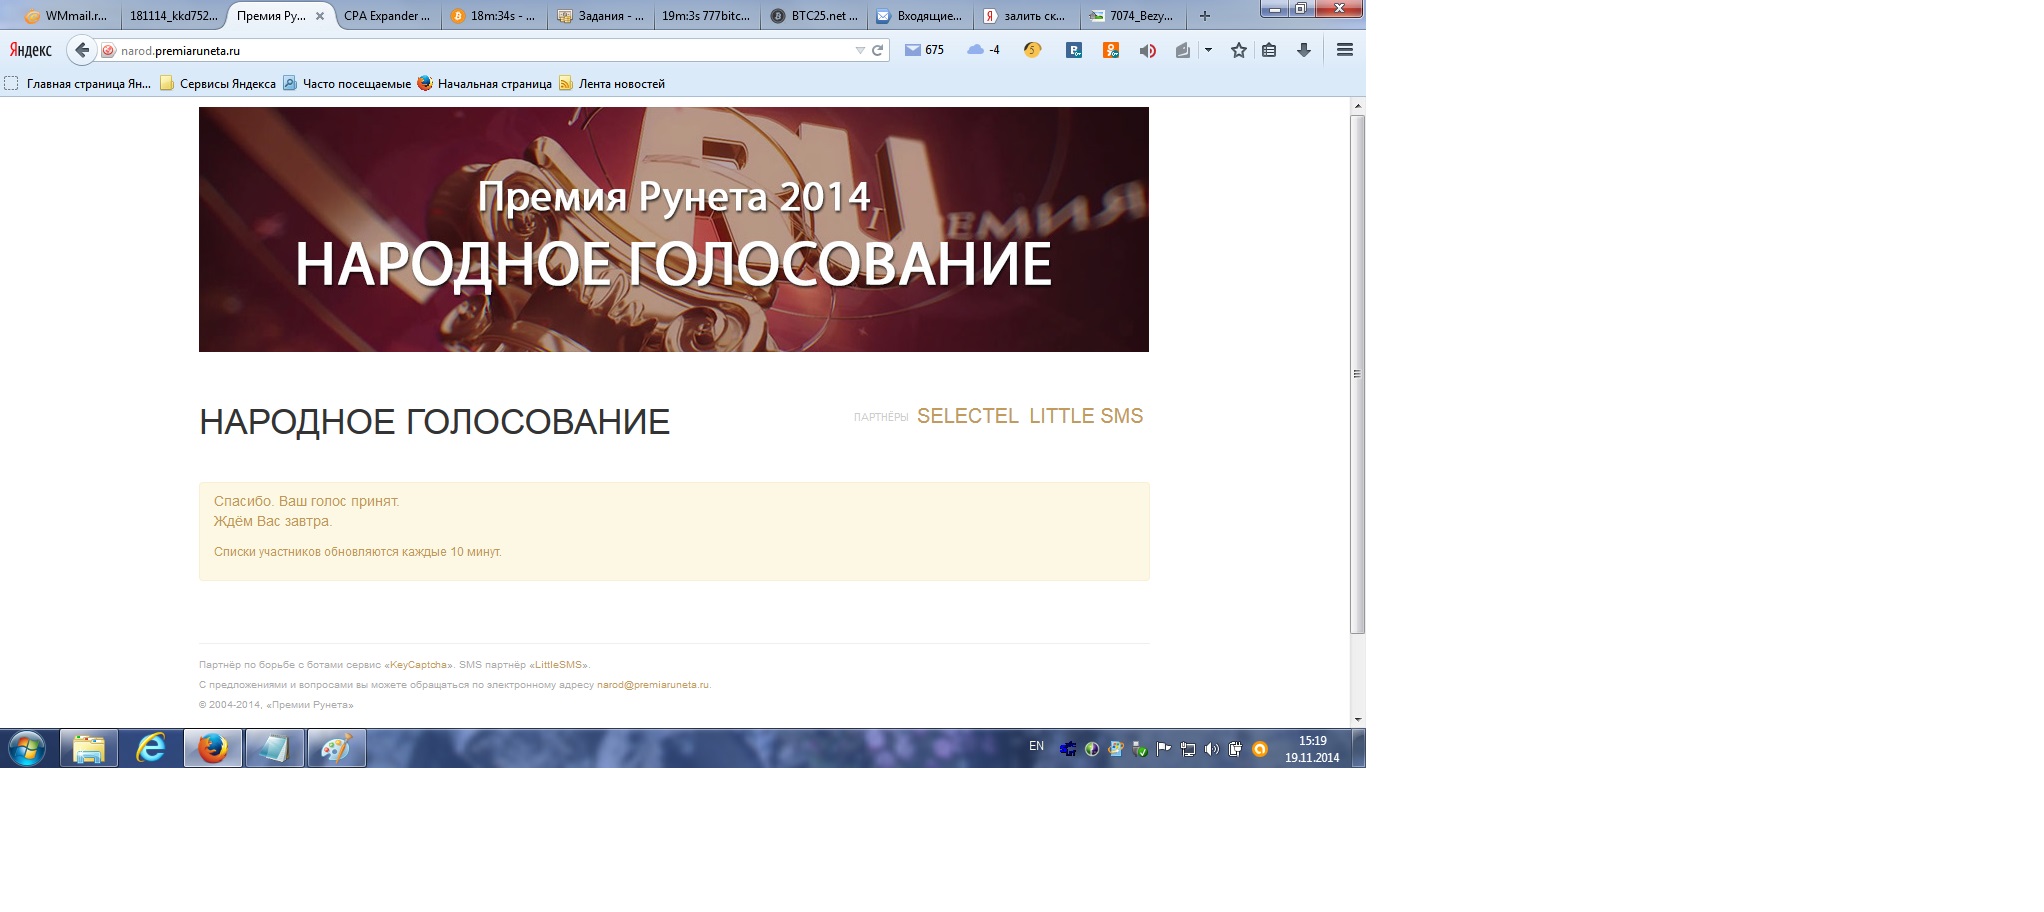Switch to the WMmail.r... tab

(67, 16)
